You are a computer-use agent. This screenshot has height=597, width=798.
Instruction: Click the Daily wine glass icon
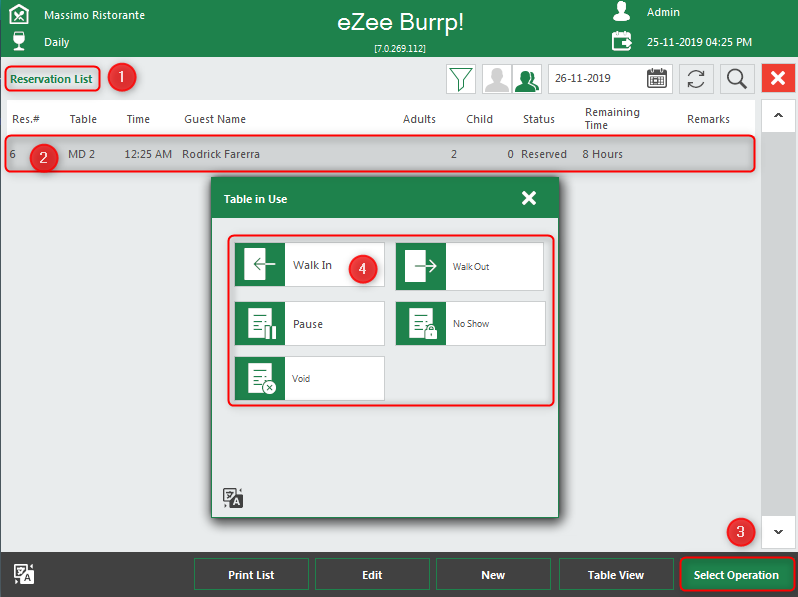(x=19, y=41)
